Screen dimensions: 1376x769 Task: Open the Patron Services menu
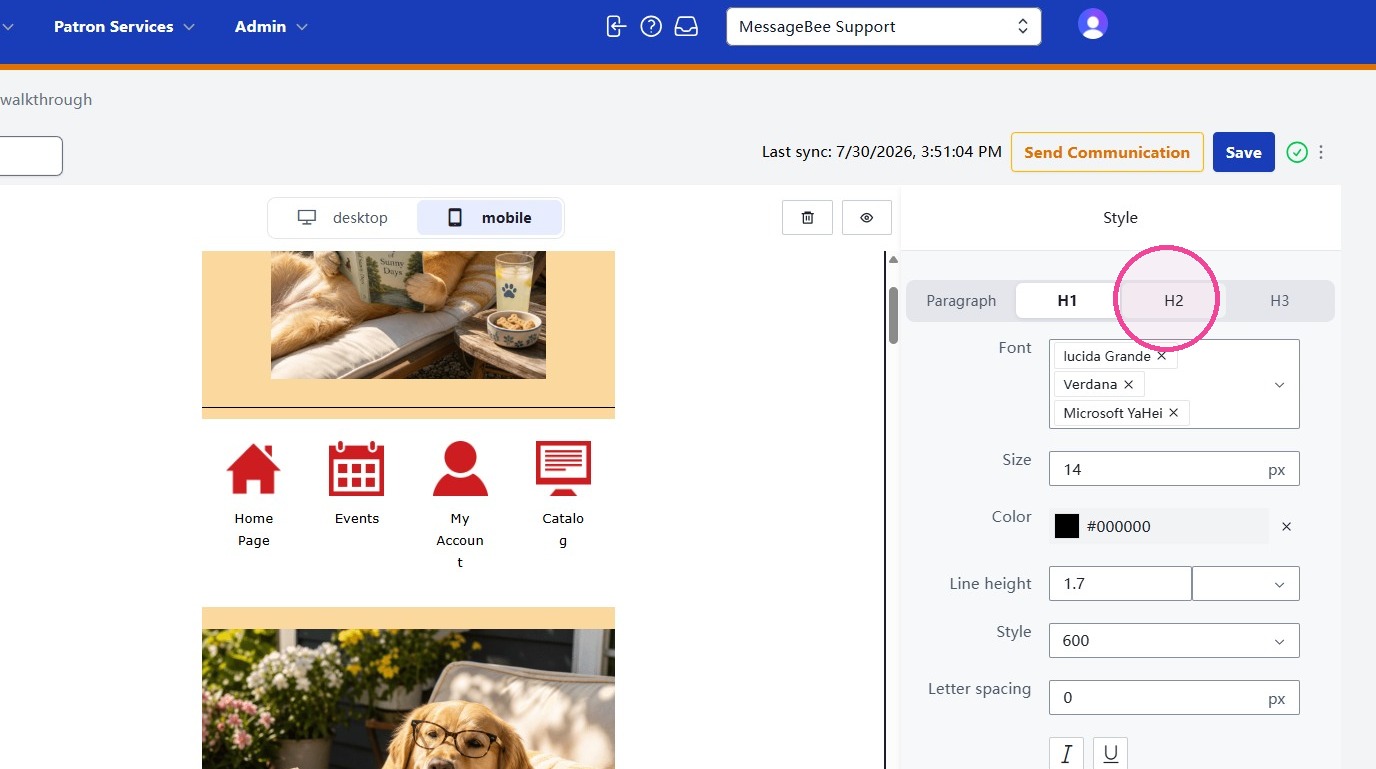pos(124,27)
